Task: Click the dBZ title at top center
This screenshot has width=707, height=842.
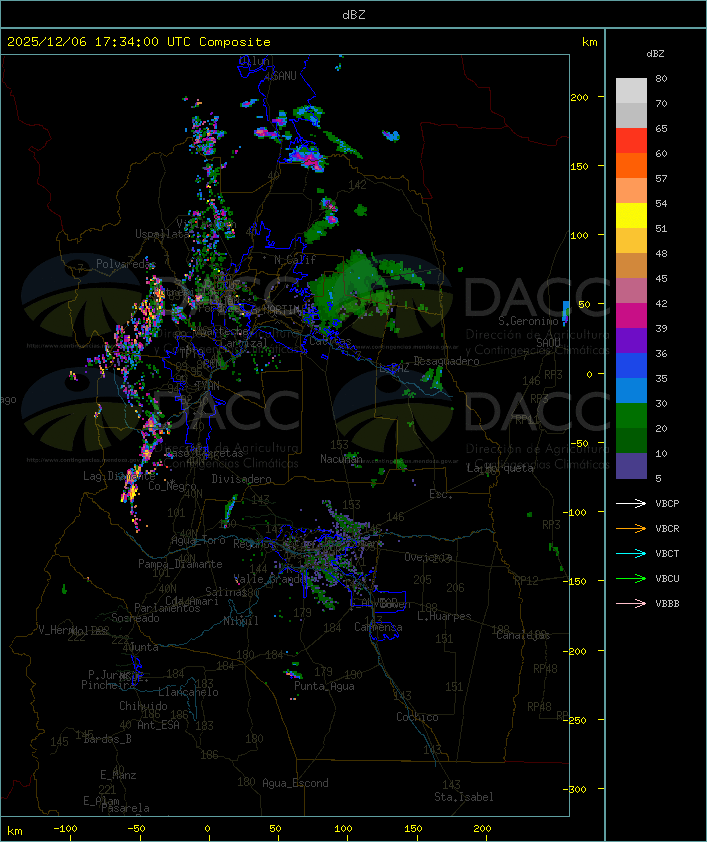Action: [354, 15]
